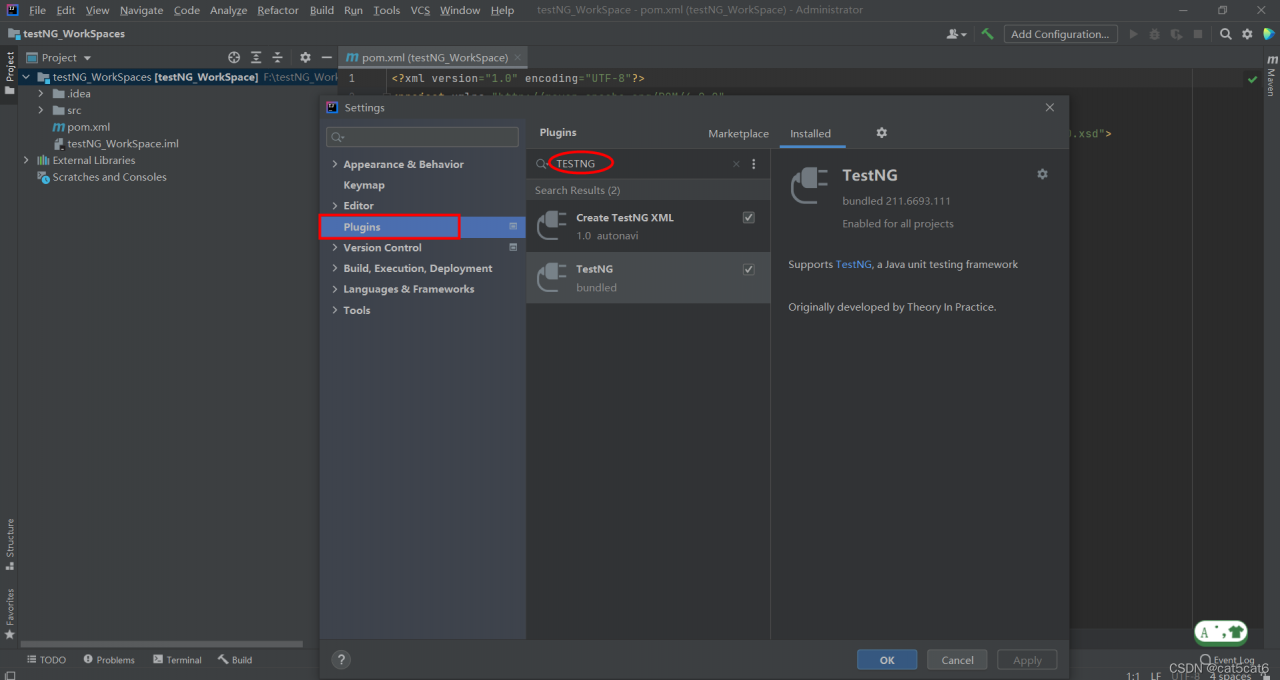Viewport: 1280px width, 680px height.
Task: Click the help question mark button
Action: (x=341, y=659)
